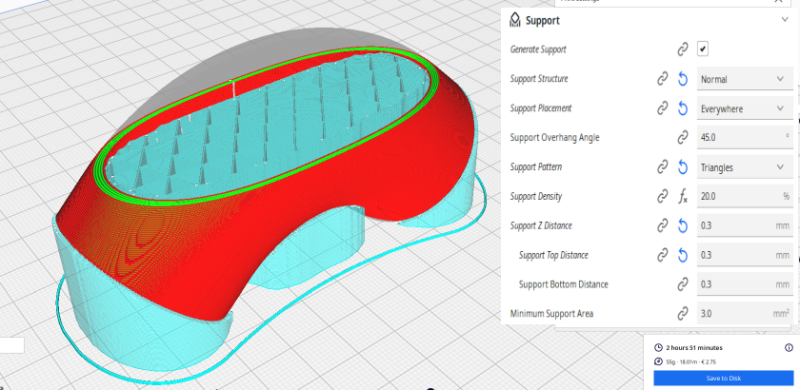Click the clock print-time icon
800x390 pixels.
click(658, 348)
